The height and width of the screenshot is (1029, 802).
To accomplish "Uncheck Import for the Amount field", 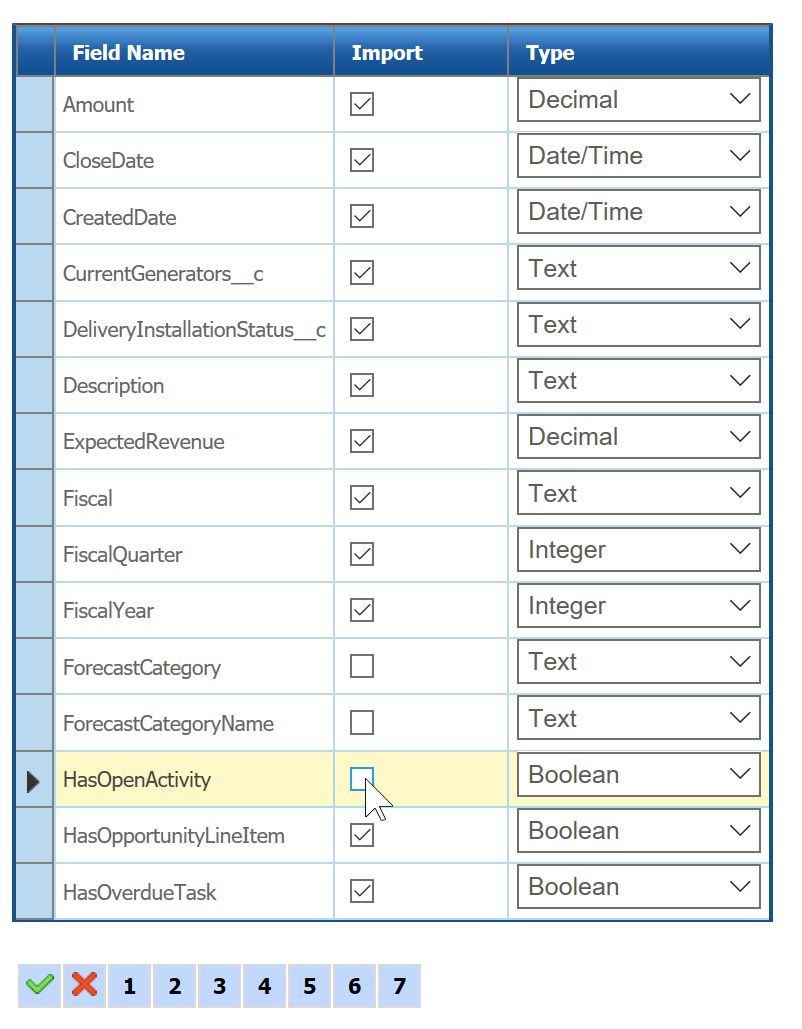I will tap(362, 104).
